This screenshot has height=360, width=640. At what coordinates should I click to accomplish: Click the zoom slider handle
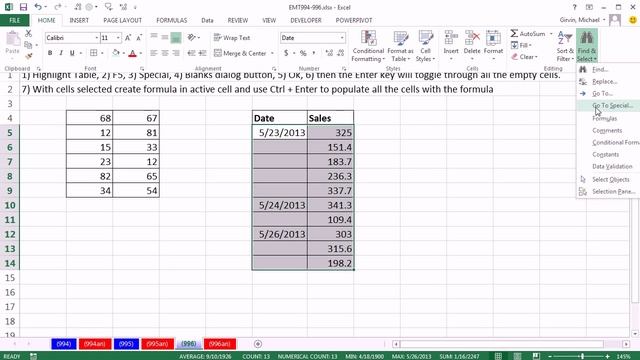tap(582, 356)
